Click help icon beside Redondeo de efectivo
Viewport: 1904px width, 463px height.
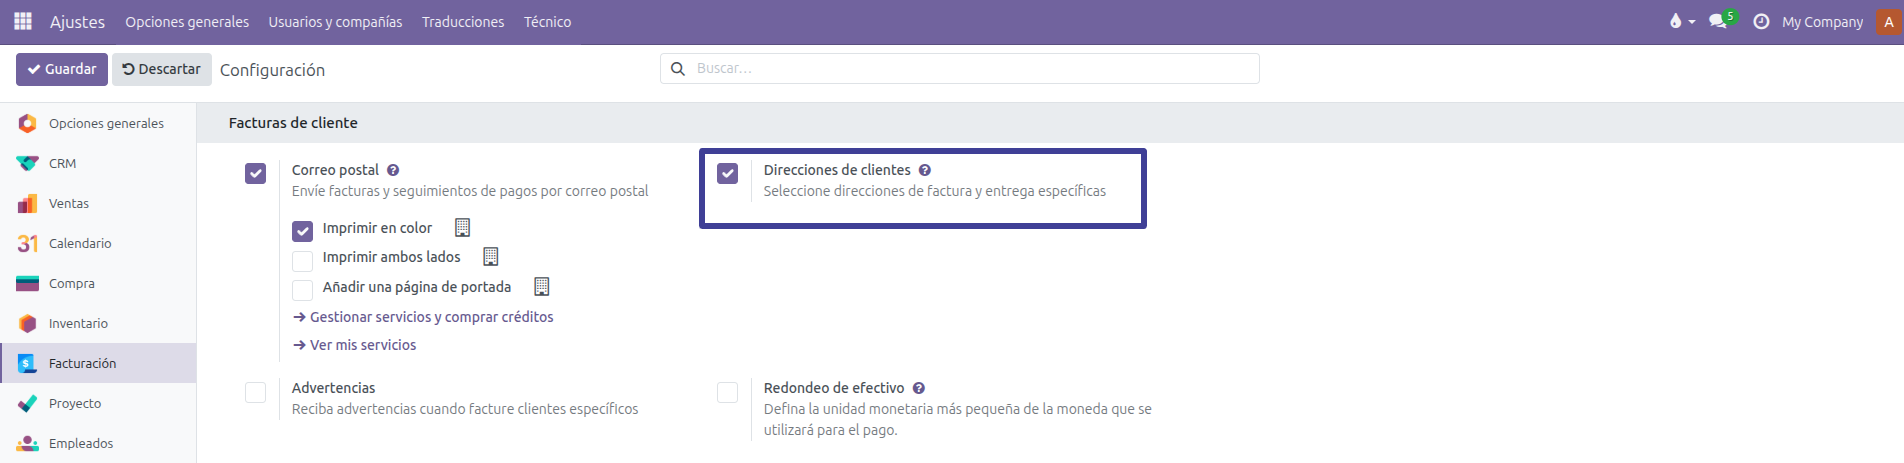918,388
